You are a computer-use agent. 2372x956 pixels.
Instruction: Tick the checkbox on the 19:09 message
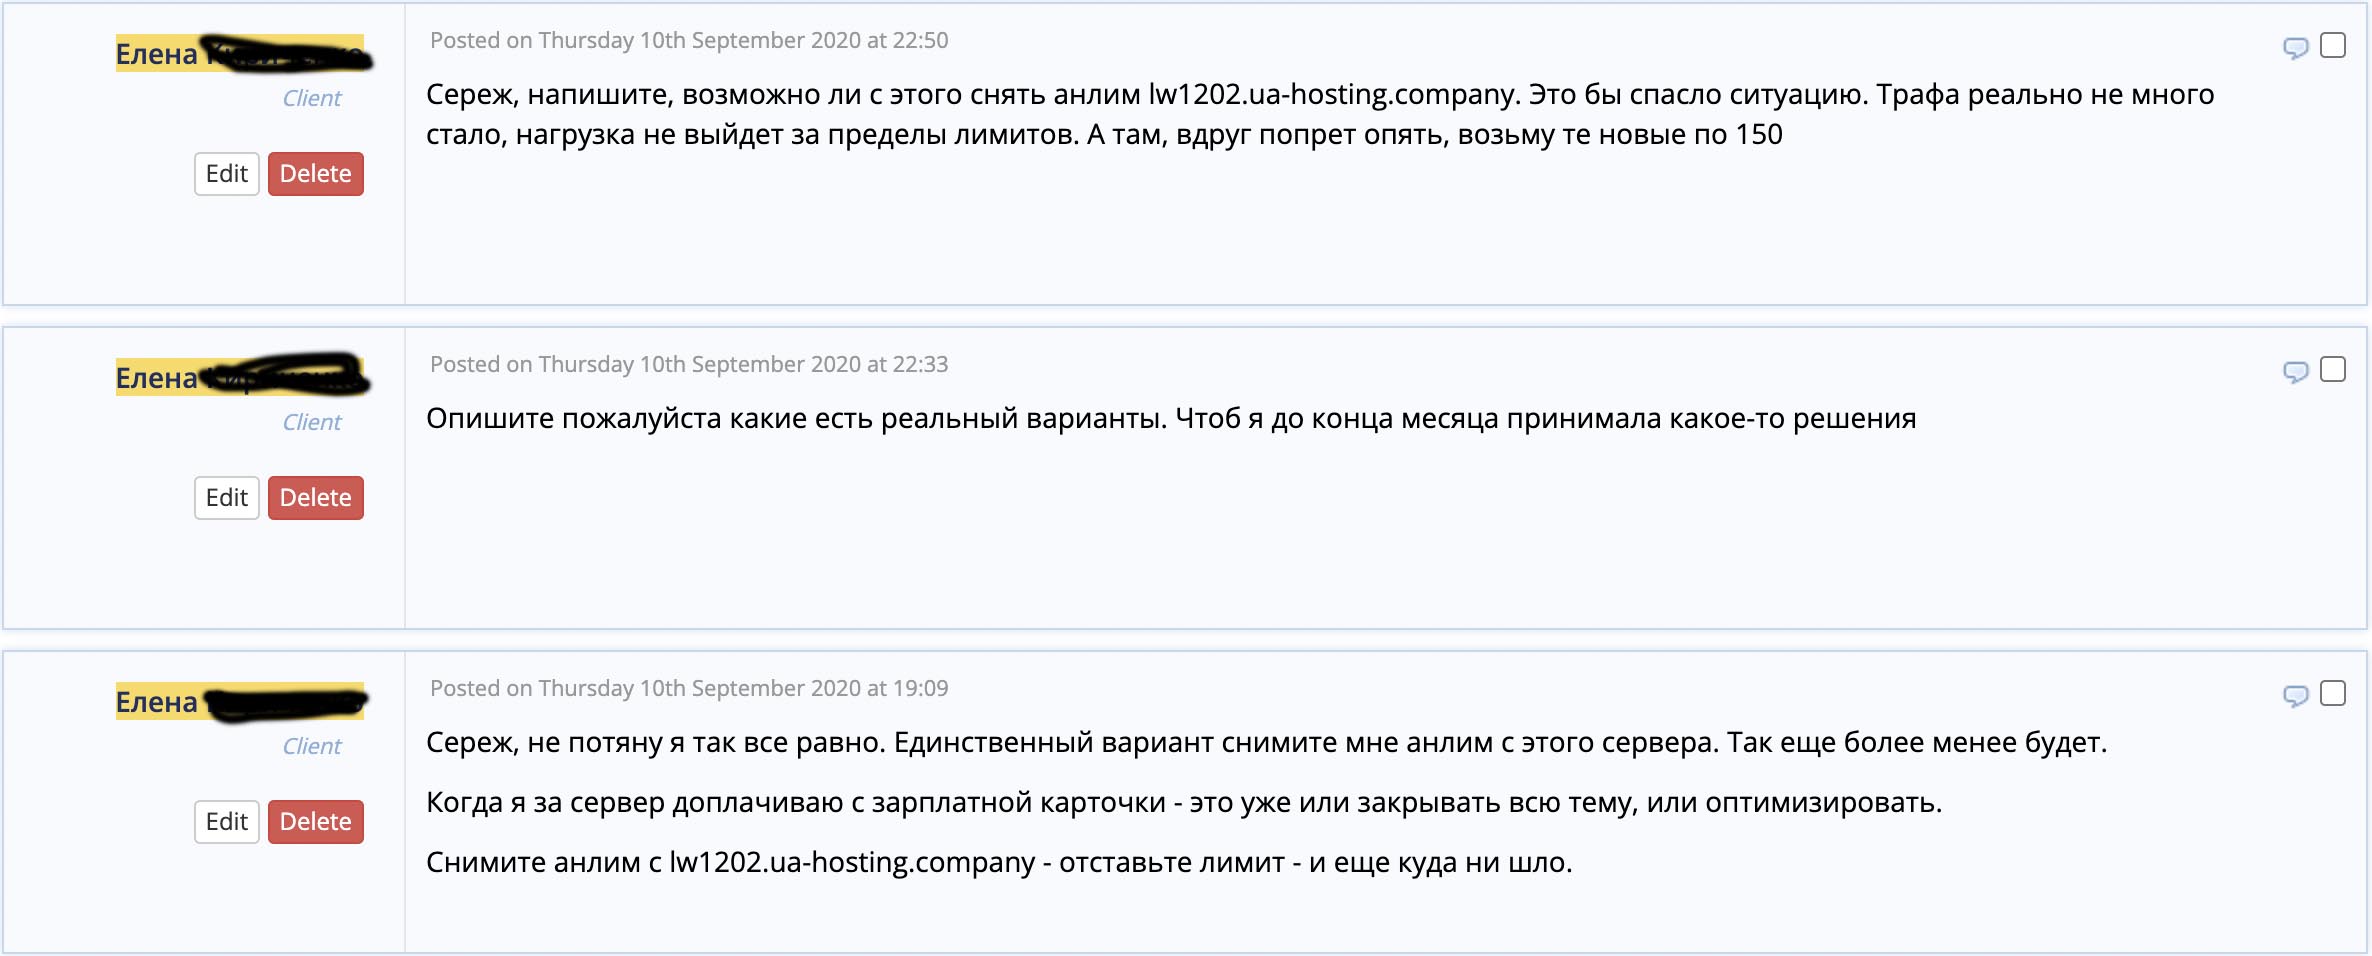pyautogui.click(x=2333, y=693)
